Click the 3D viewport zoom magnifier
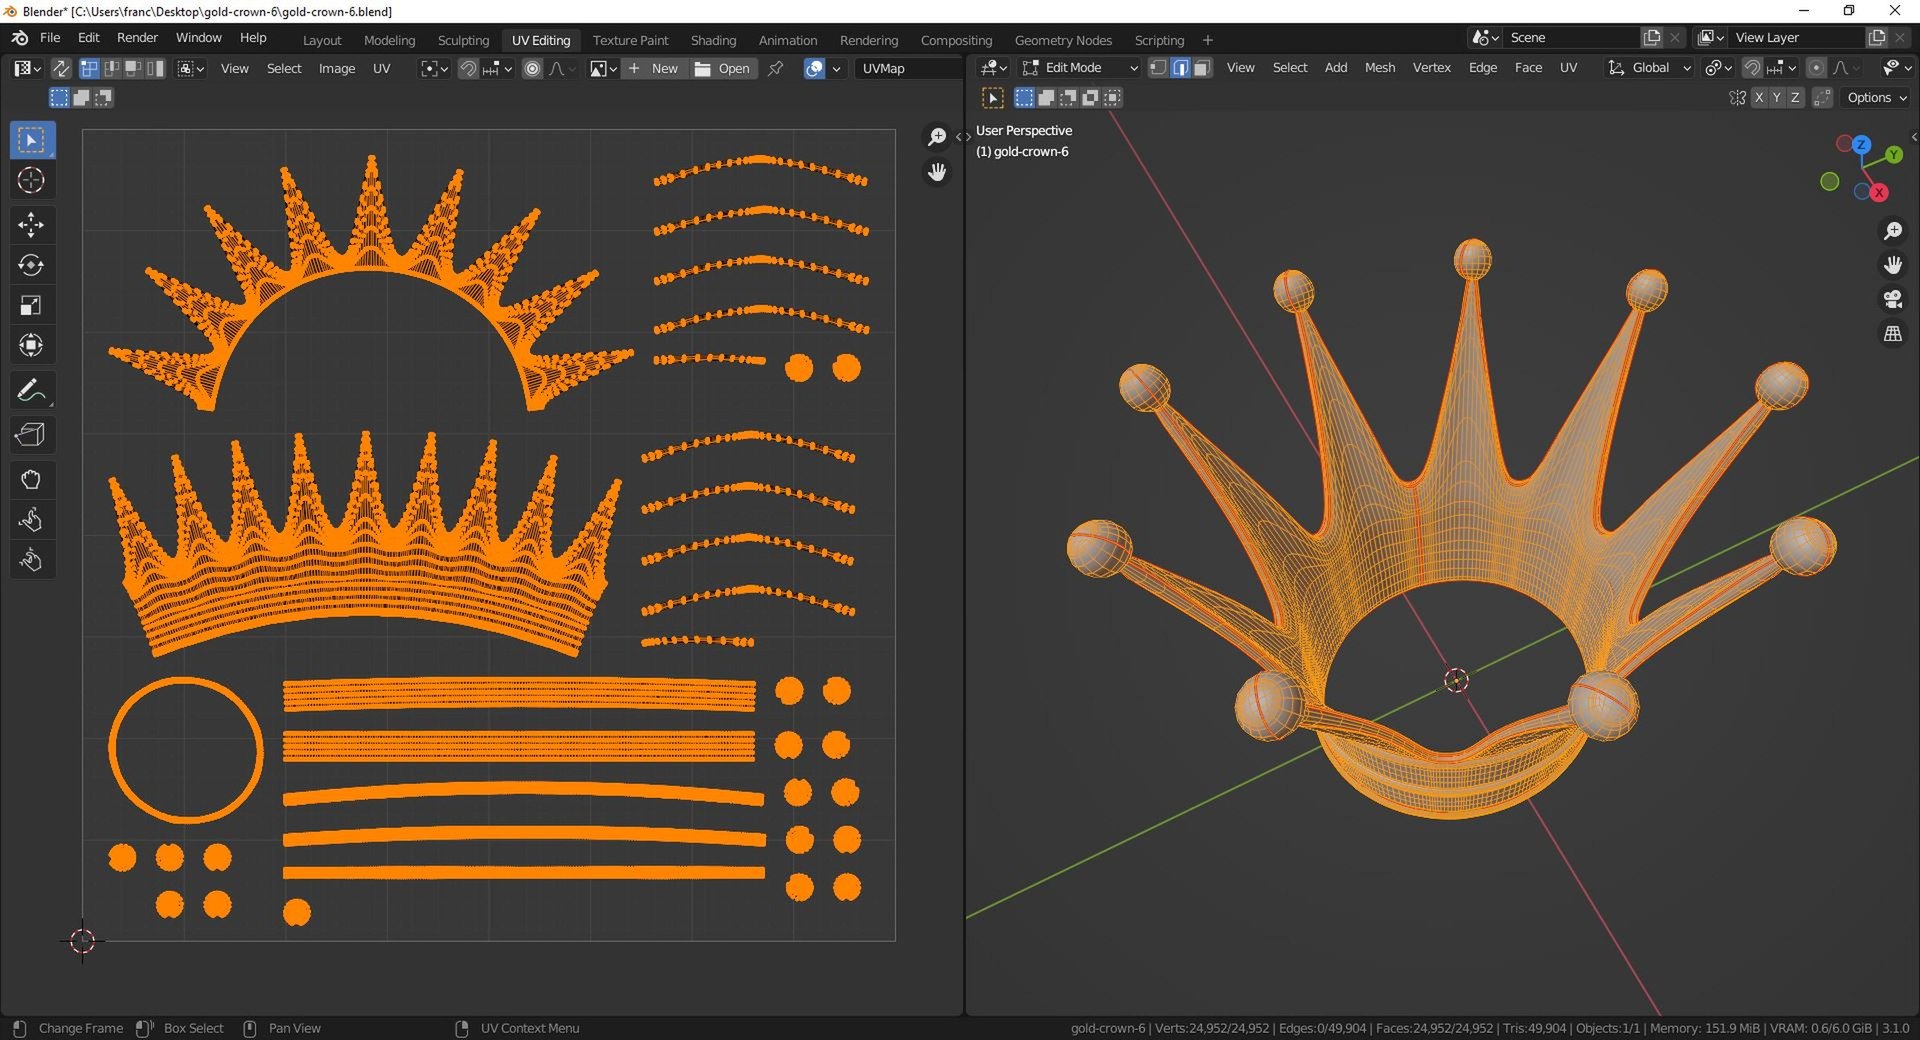1920x1040 pixels. (1893, 231)
